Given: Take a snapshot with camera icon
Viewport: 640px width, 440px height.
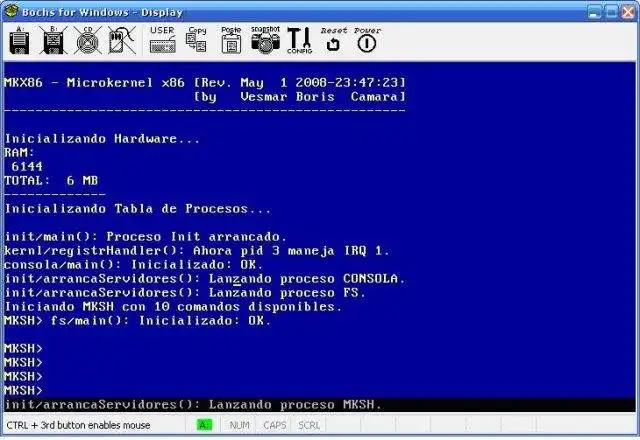Looking at the screenshot, I should (265, 40).
